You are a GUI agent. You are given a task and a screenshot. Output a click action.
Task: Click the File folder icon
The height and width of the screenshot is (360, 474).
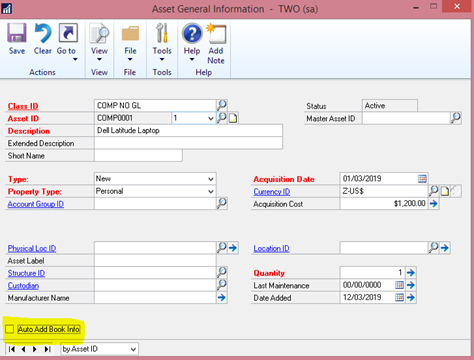130,34
